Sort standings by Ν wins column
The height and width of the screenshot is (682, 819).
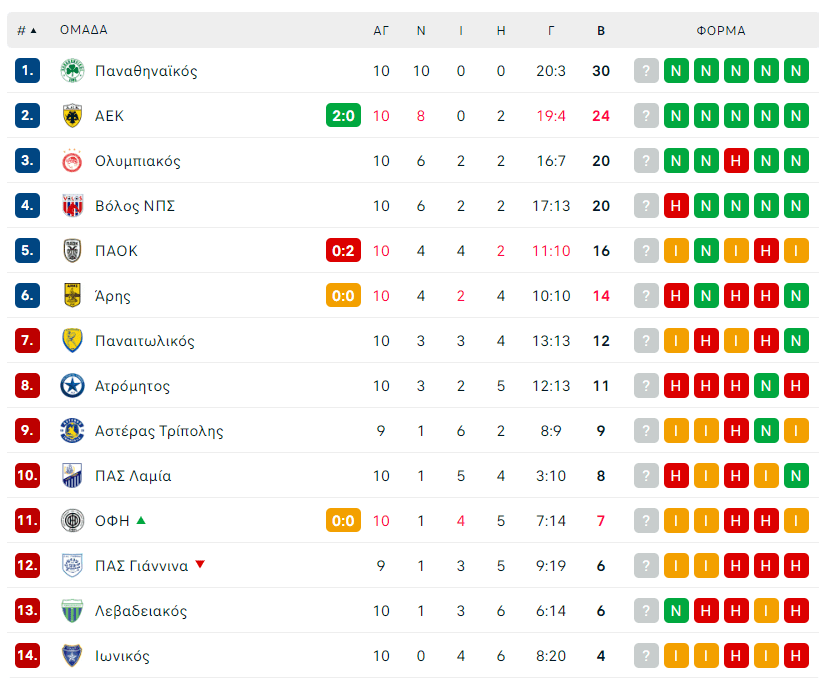421,30
